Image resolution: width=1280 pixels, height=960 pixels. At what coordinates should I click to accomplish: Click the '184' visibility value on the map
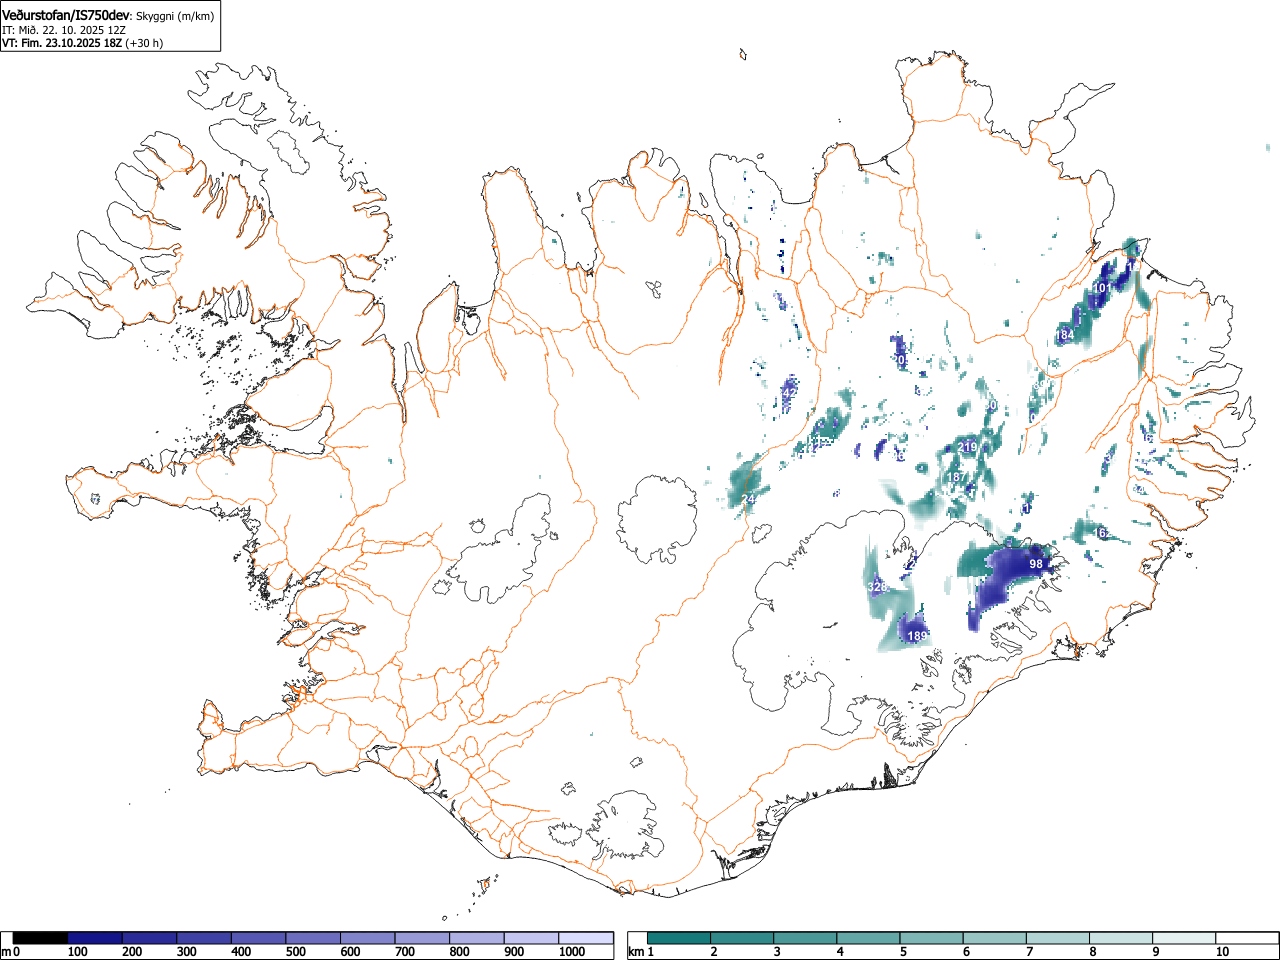(x=1065, y=335)
